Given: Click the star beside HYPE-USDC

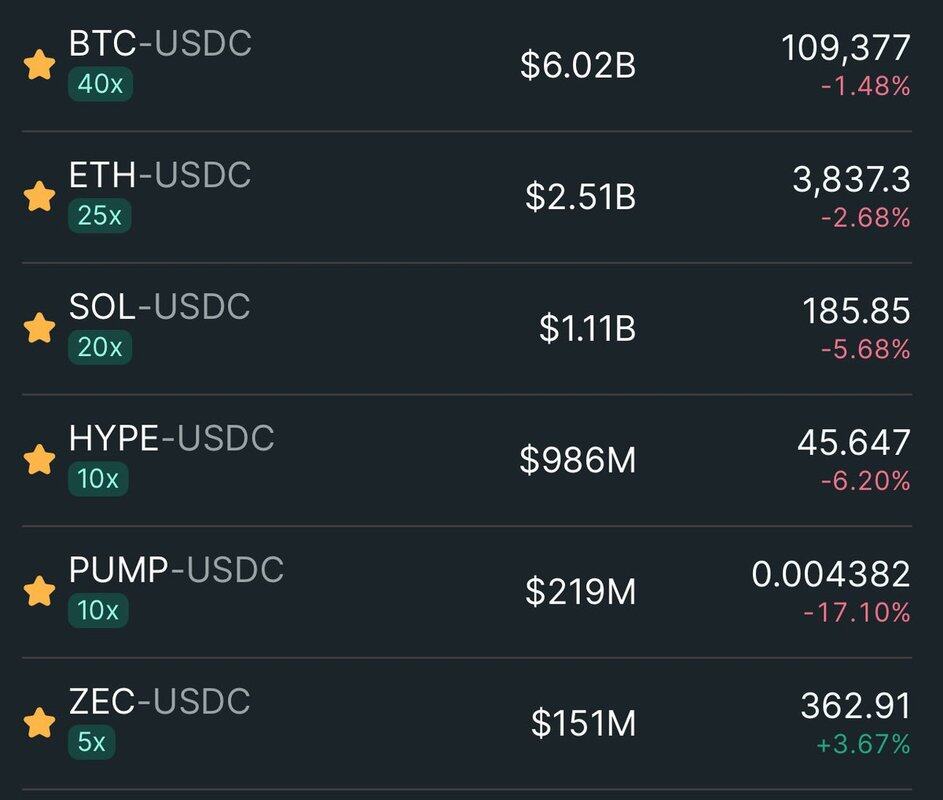Looking at the screenshot, I should tap(39, 460).
